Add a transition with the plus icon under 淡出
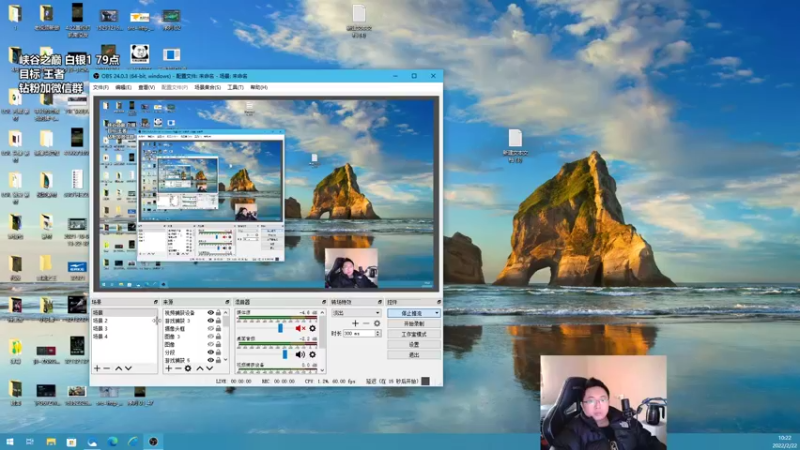 coord(356,323)
